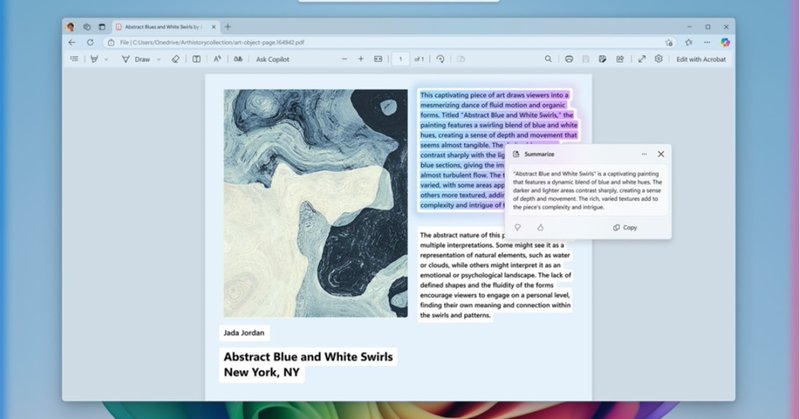The width and height of the screenshot is (800, 419).
Task: Toggle the page view layout icon
Action: tap(196, 59)
